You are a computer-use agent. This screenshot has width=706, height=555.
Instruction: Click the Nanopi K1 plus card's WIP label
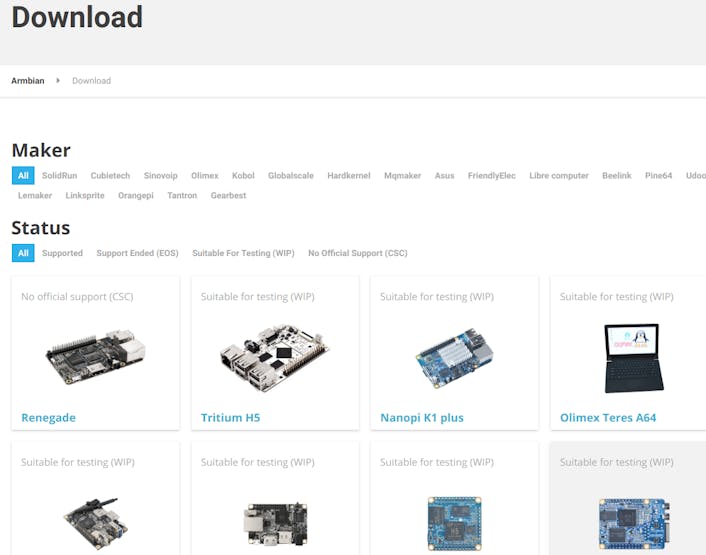point(437,297)
